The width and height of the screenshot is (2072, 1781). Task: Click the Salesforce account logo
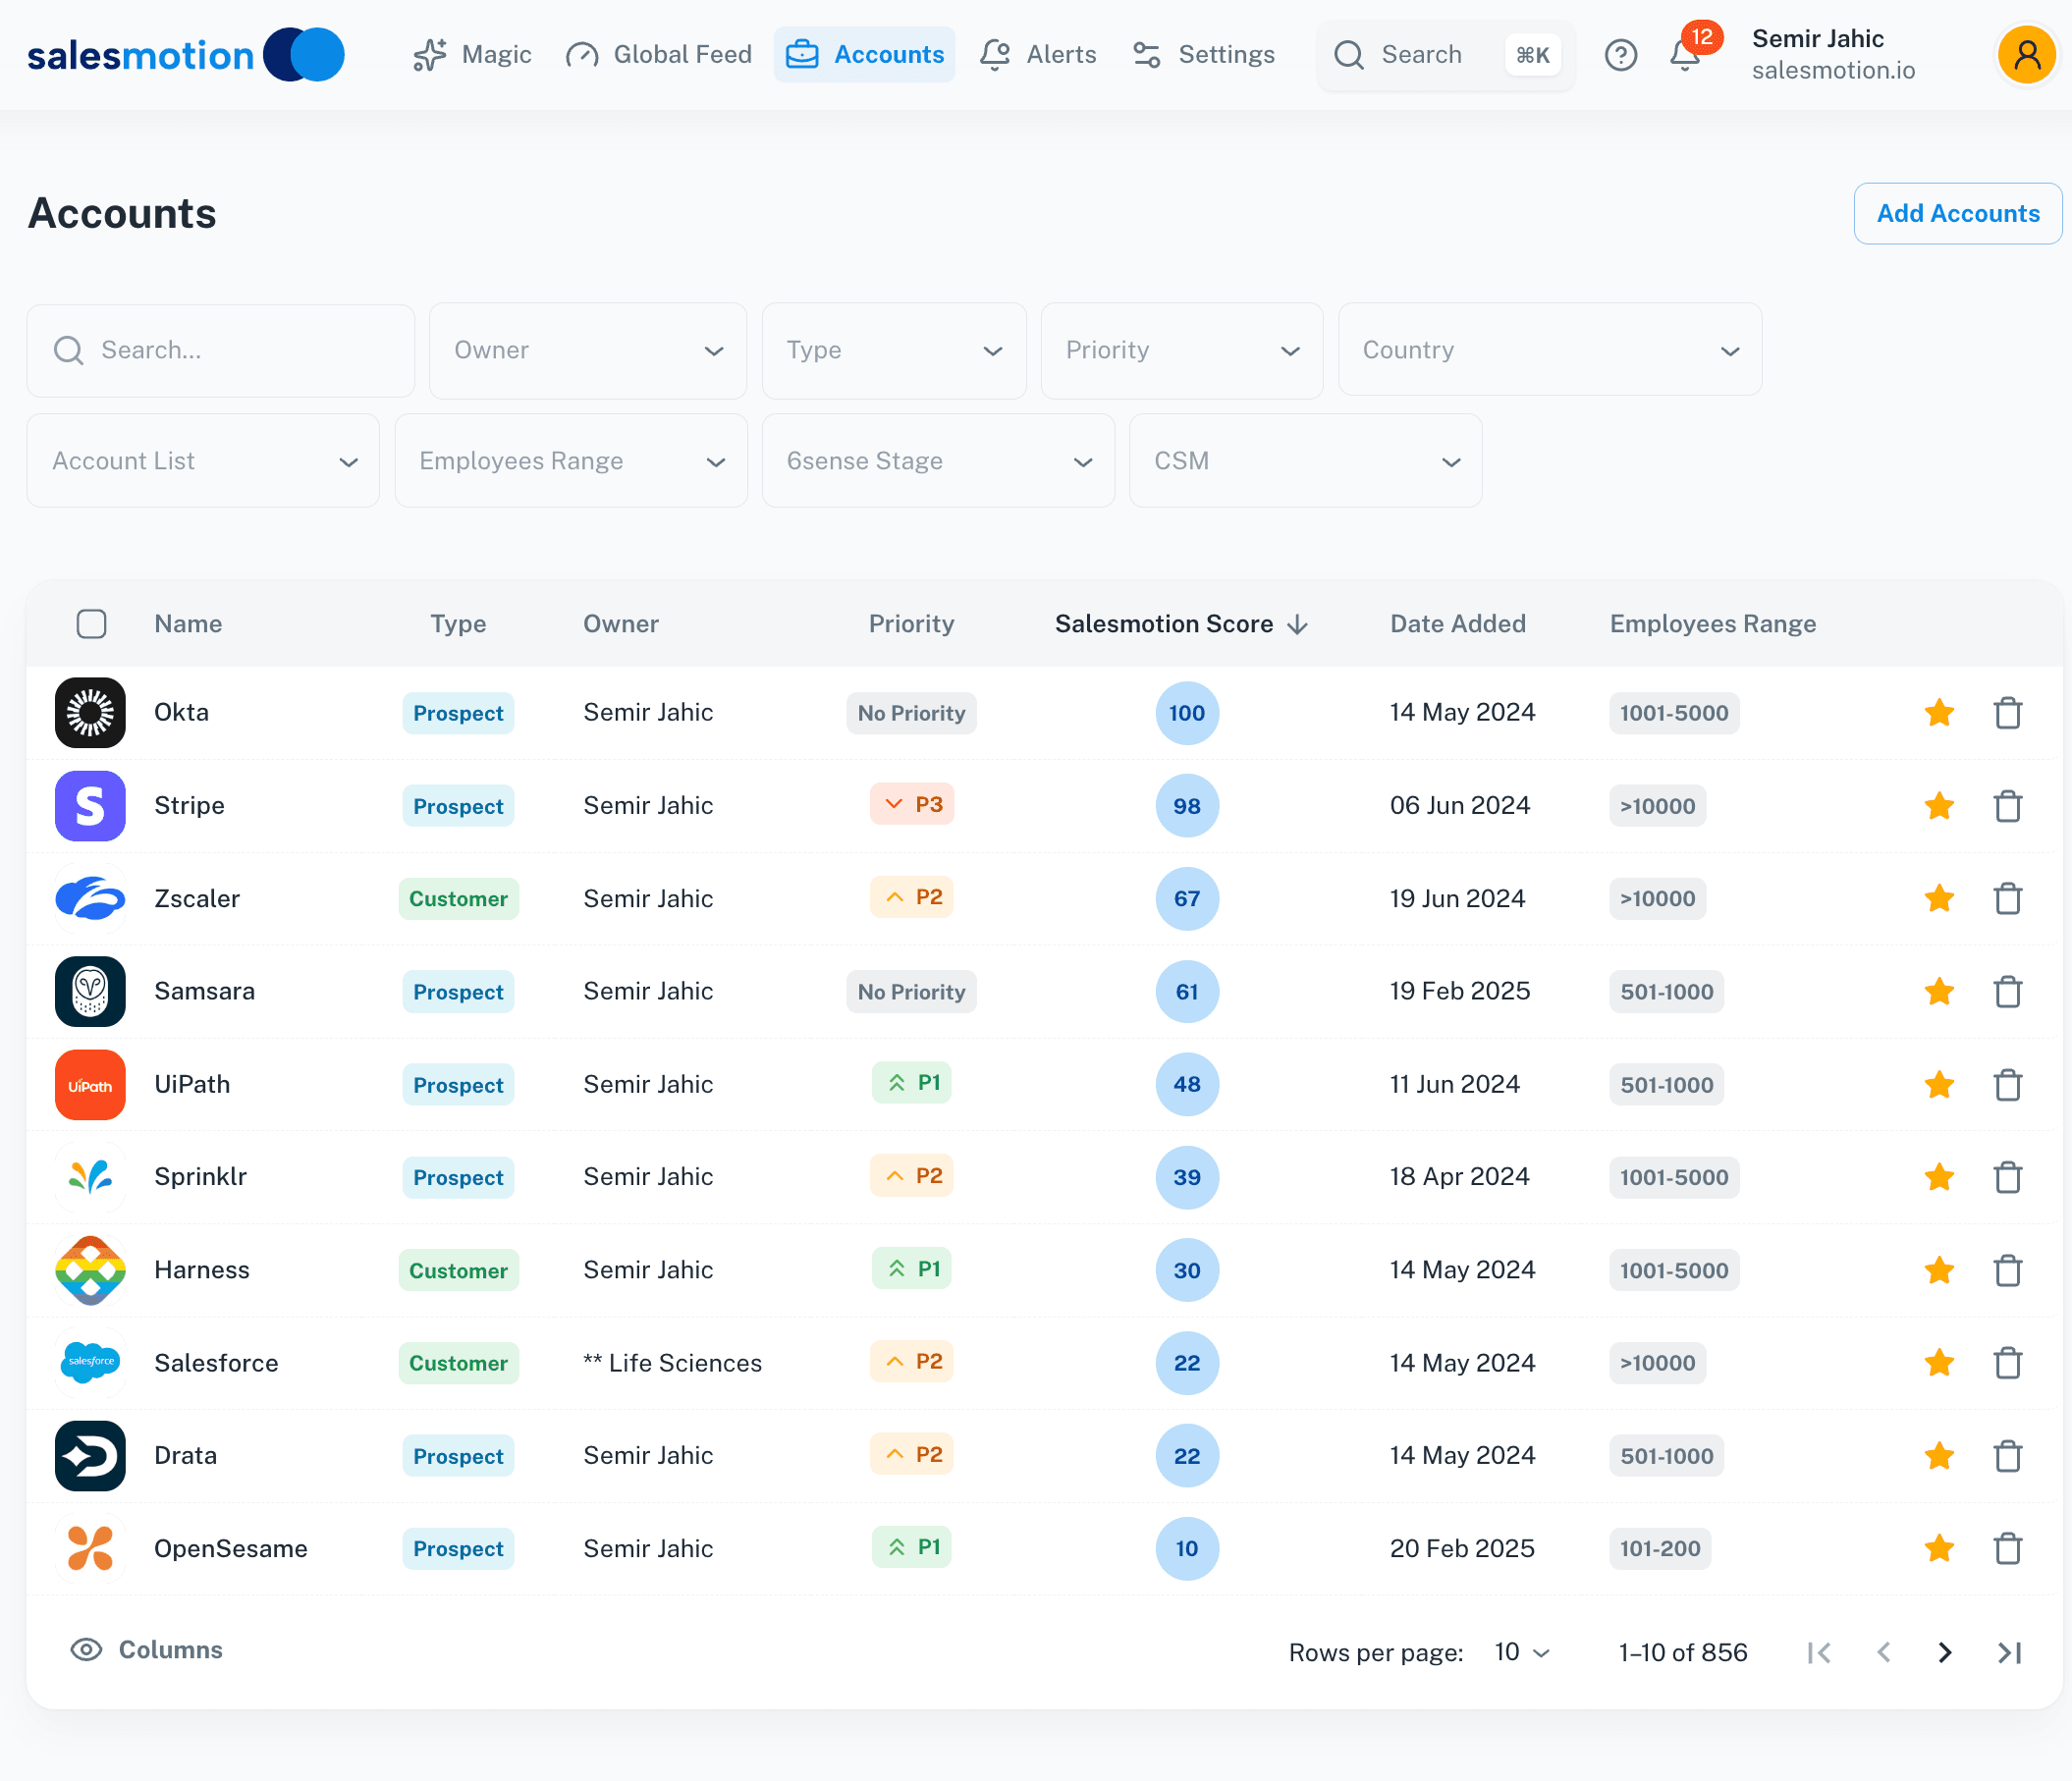coord(90,1362)
